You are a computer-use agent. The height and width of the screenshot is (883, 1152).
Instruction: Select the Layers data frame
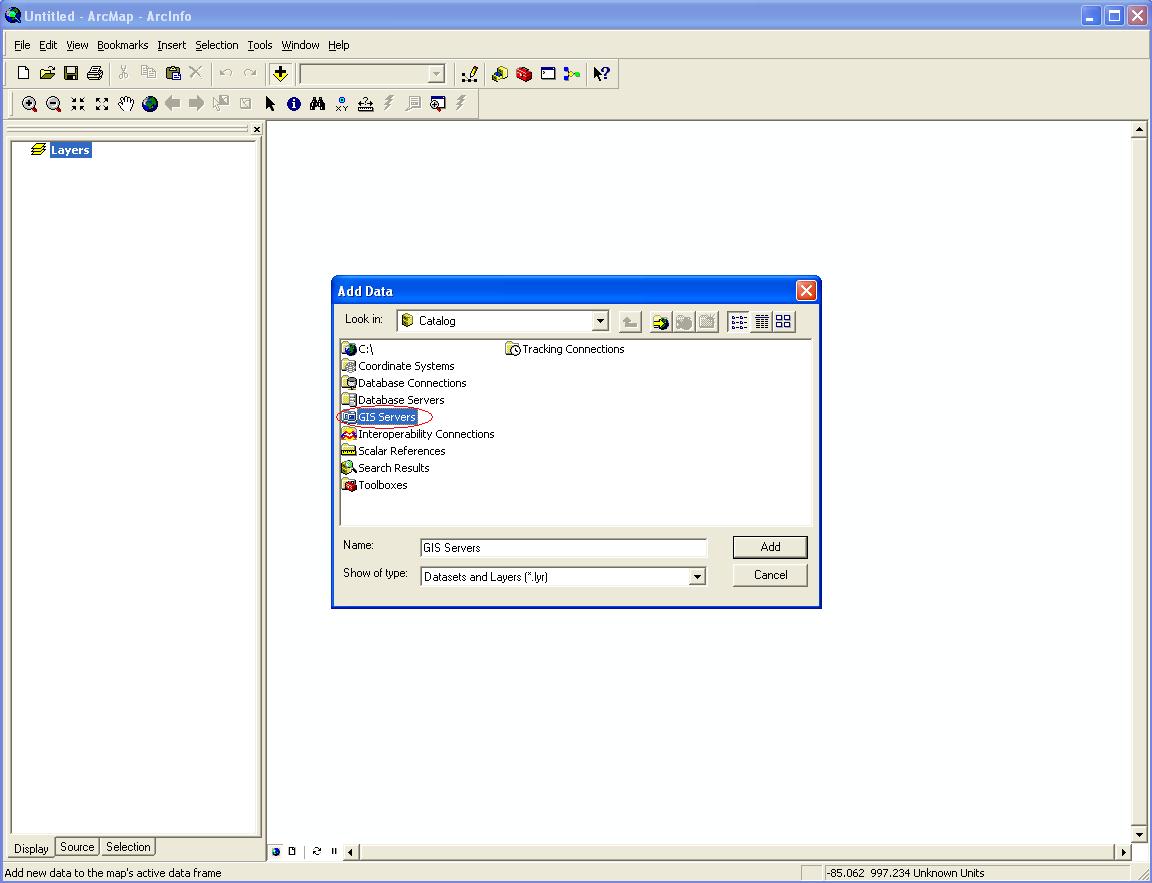(71, 150)
